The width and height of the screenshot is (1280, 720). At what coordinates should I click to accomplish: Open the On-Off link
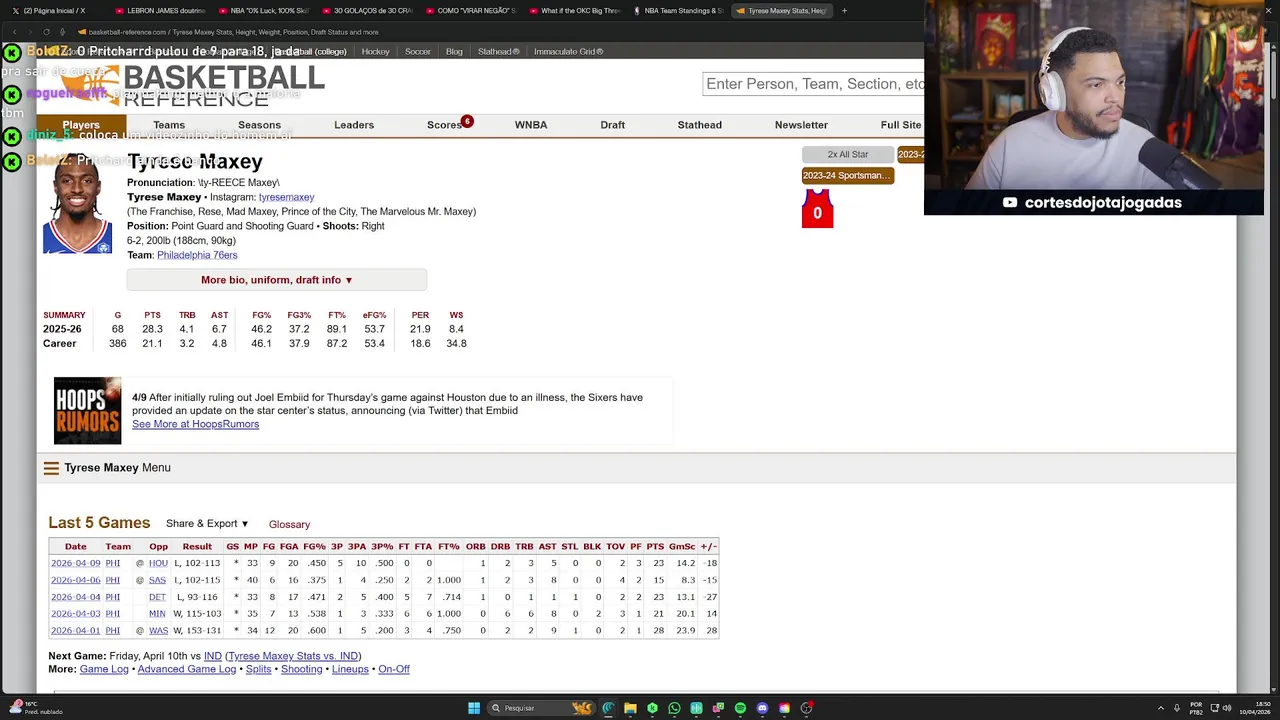394,669
